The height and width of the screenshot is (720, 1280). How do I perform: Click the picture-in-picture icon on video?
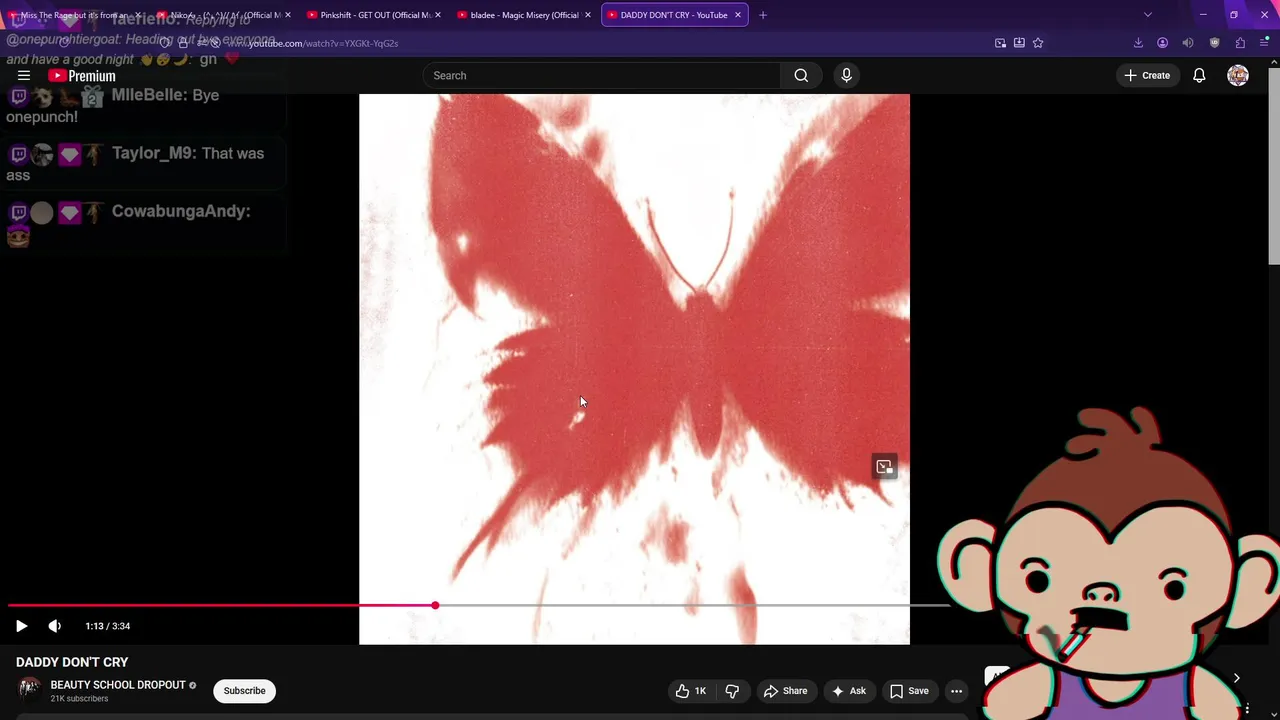click(x=884, y=467)
